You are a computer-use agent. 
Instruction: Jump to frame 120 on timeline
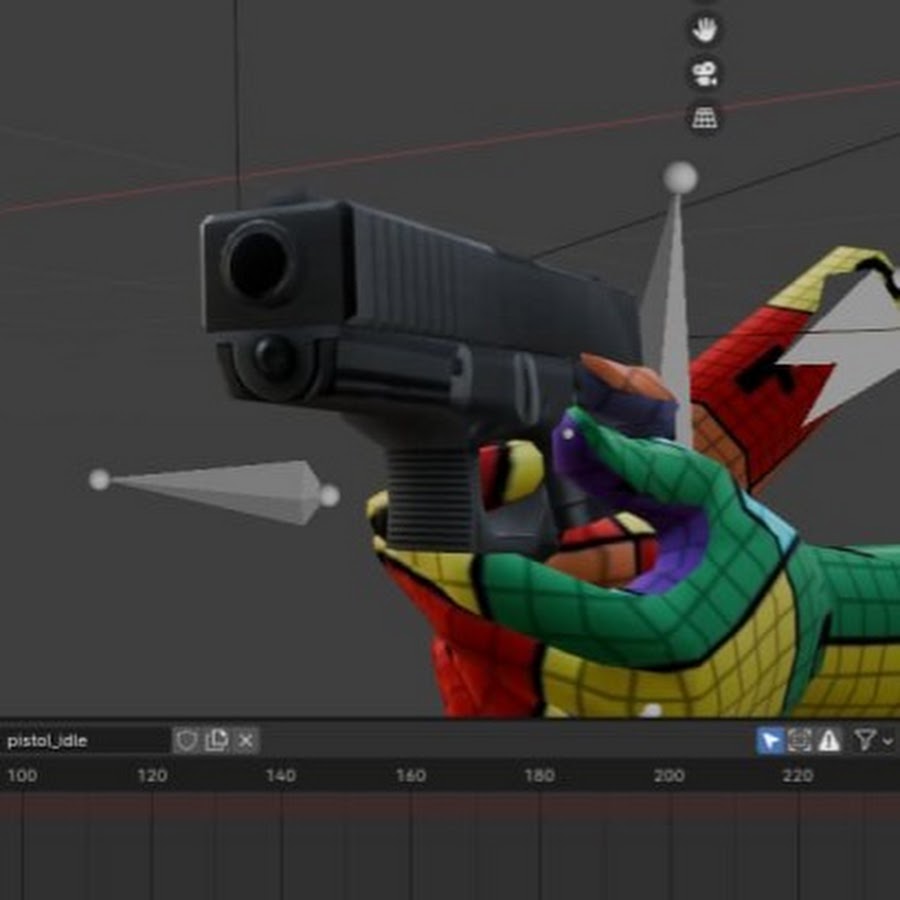(152, 776)
